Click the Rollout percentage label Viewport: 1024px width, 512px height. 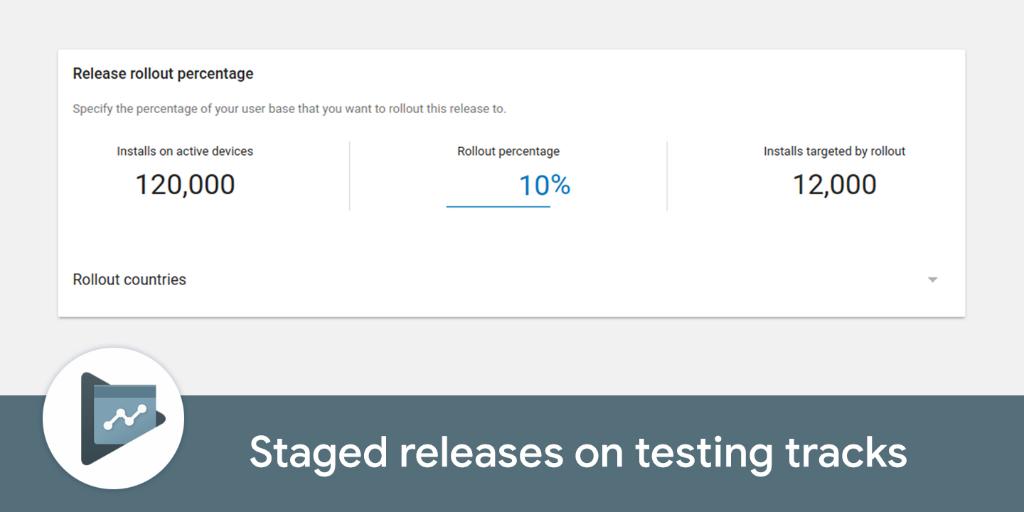508,152
